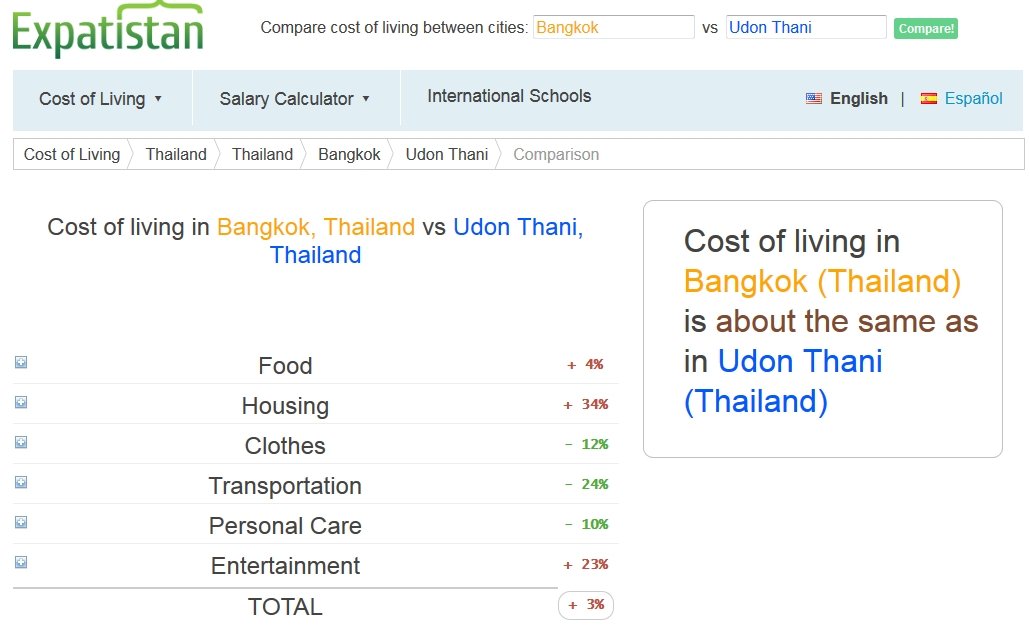
Task: Go to Udon Thani breadcrumb link
Action: 447,154
